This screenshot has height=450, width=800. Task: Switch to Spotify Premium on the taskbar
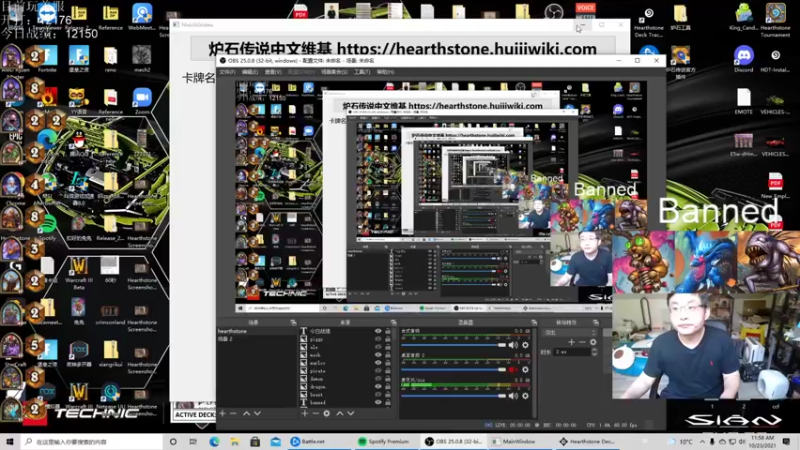point(384,441)
